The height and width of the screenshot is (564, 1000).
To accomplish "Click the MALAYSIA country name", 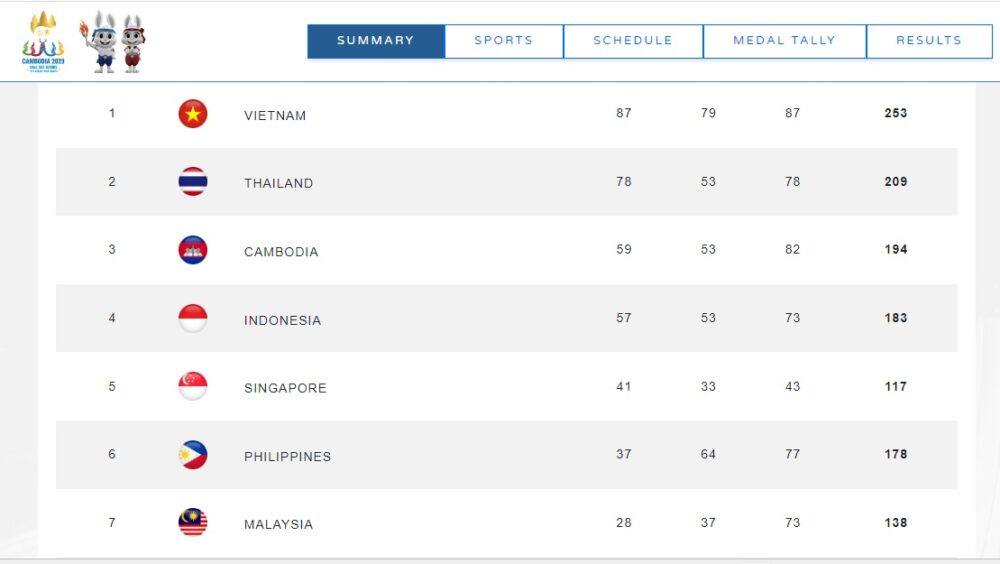I will pyautogui.click(x=279, y=524).
